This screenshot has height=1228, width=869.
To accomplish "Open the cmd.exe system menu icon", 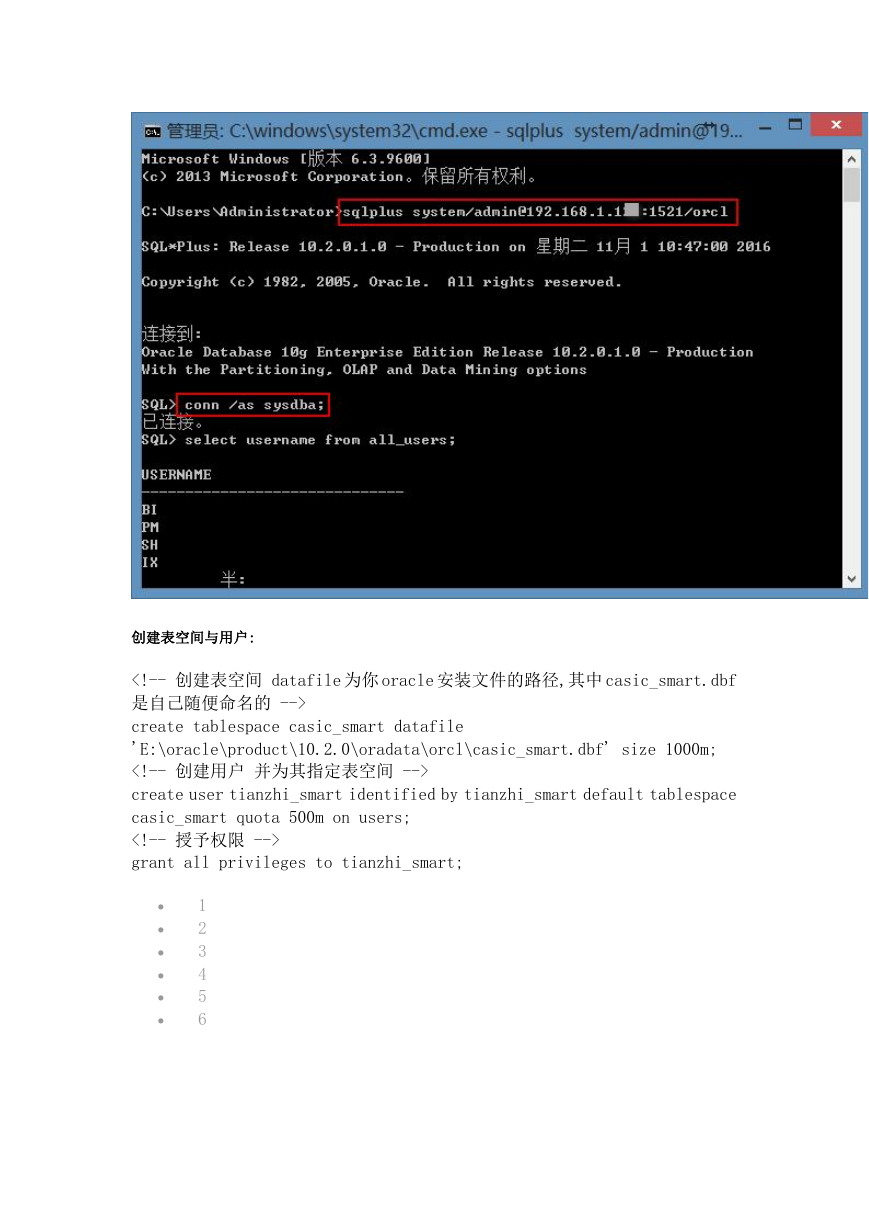I will pos(152,131).
